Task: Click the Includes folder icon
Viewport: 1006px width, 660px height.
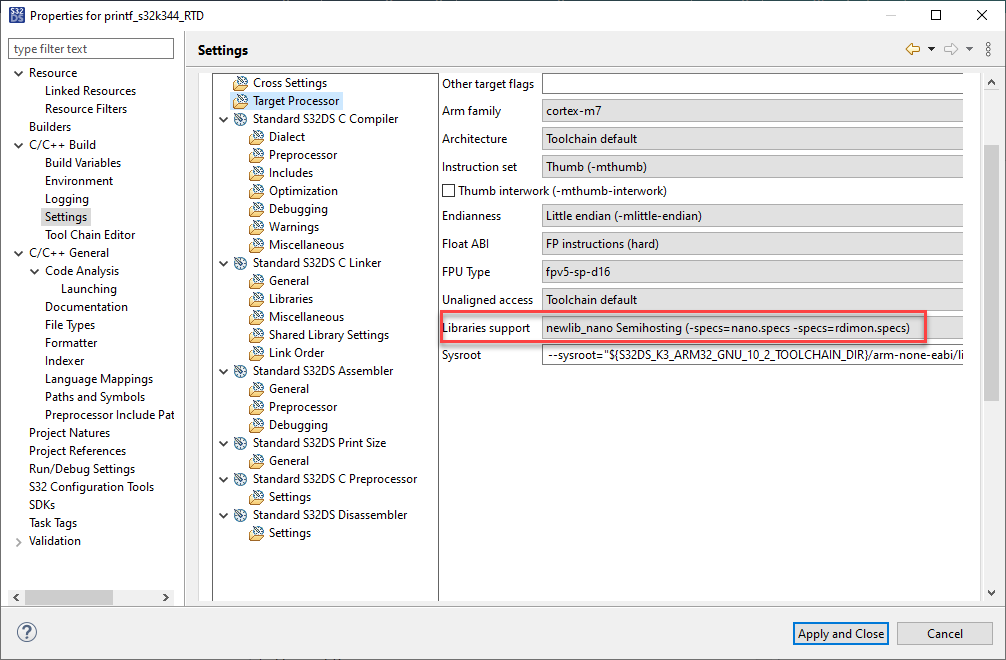Action: (257, 173)
